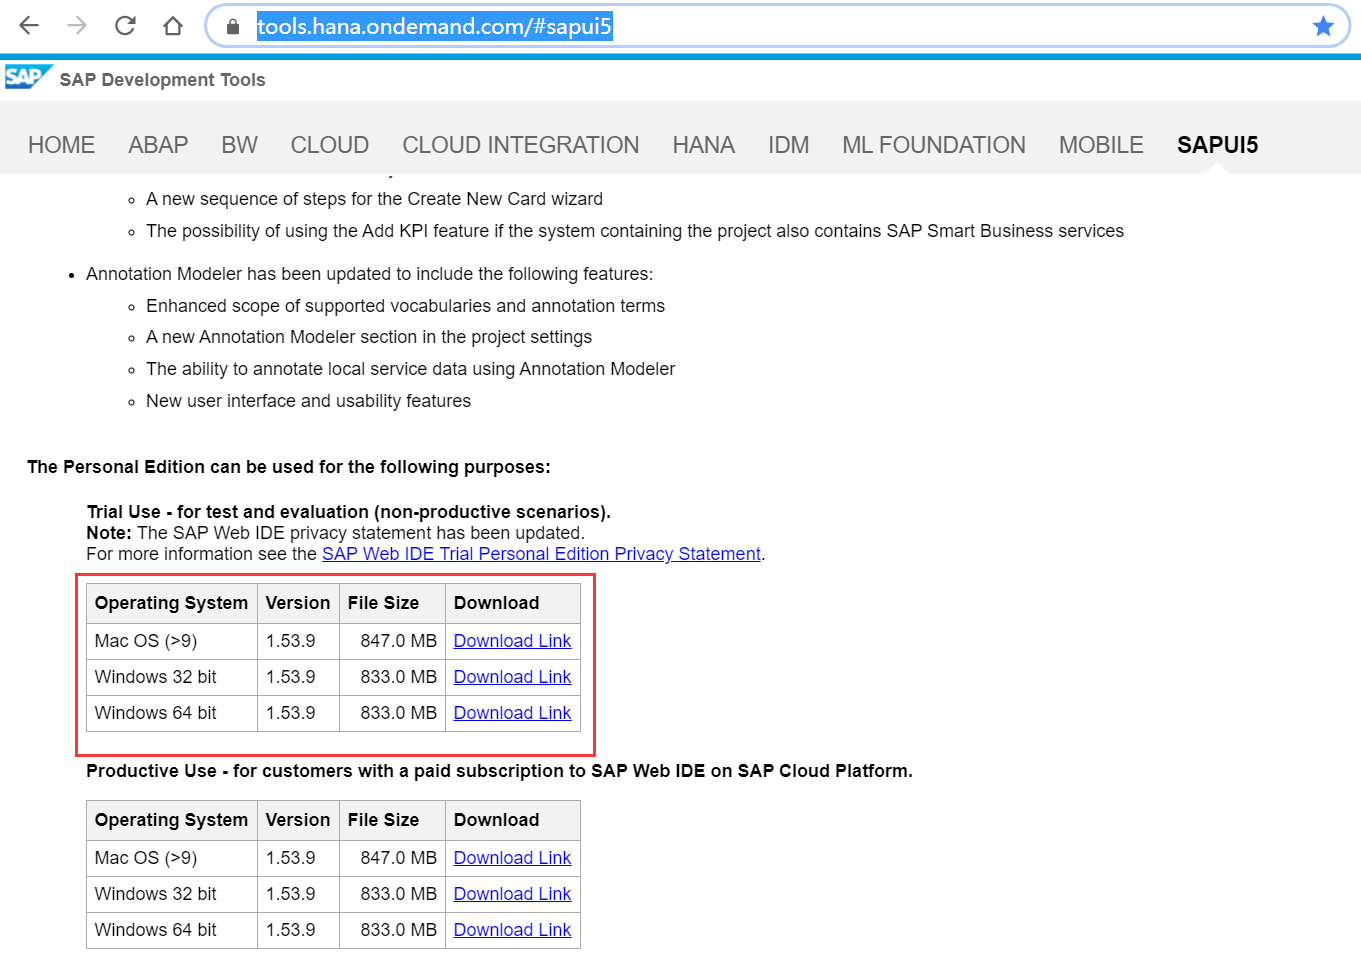This screenshot has width=1361, height=954.
Task: Click Trial table Version header
Action: (x=298, y=603)
